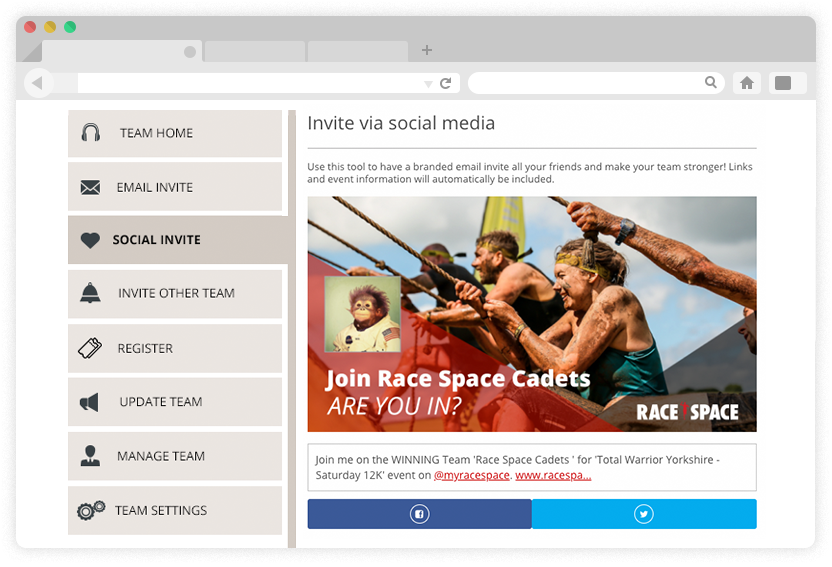Open the Team Home menu item

(x=175, y=133)
